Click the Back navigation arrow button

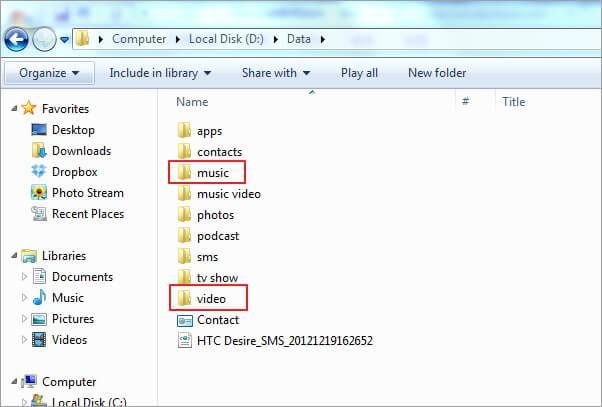[16, 38]
